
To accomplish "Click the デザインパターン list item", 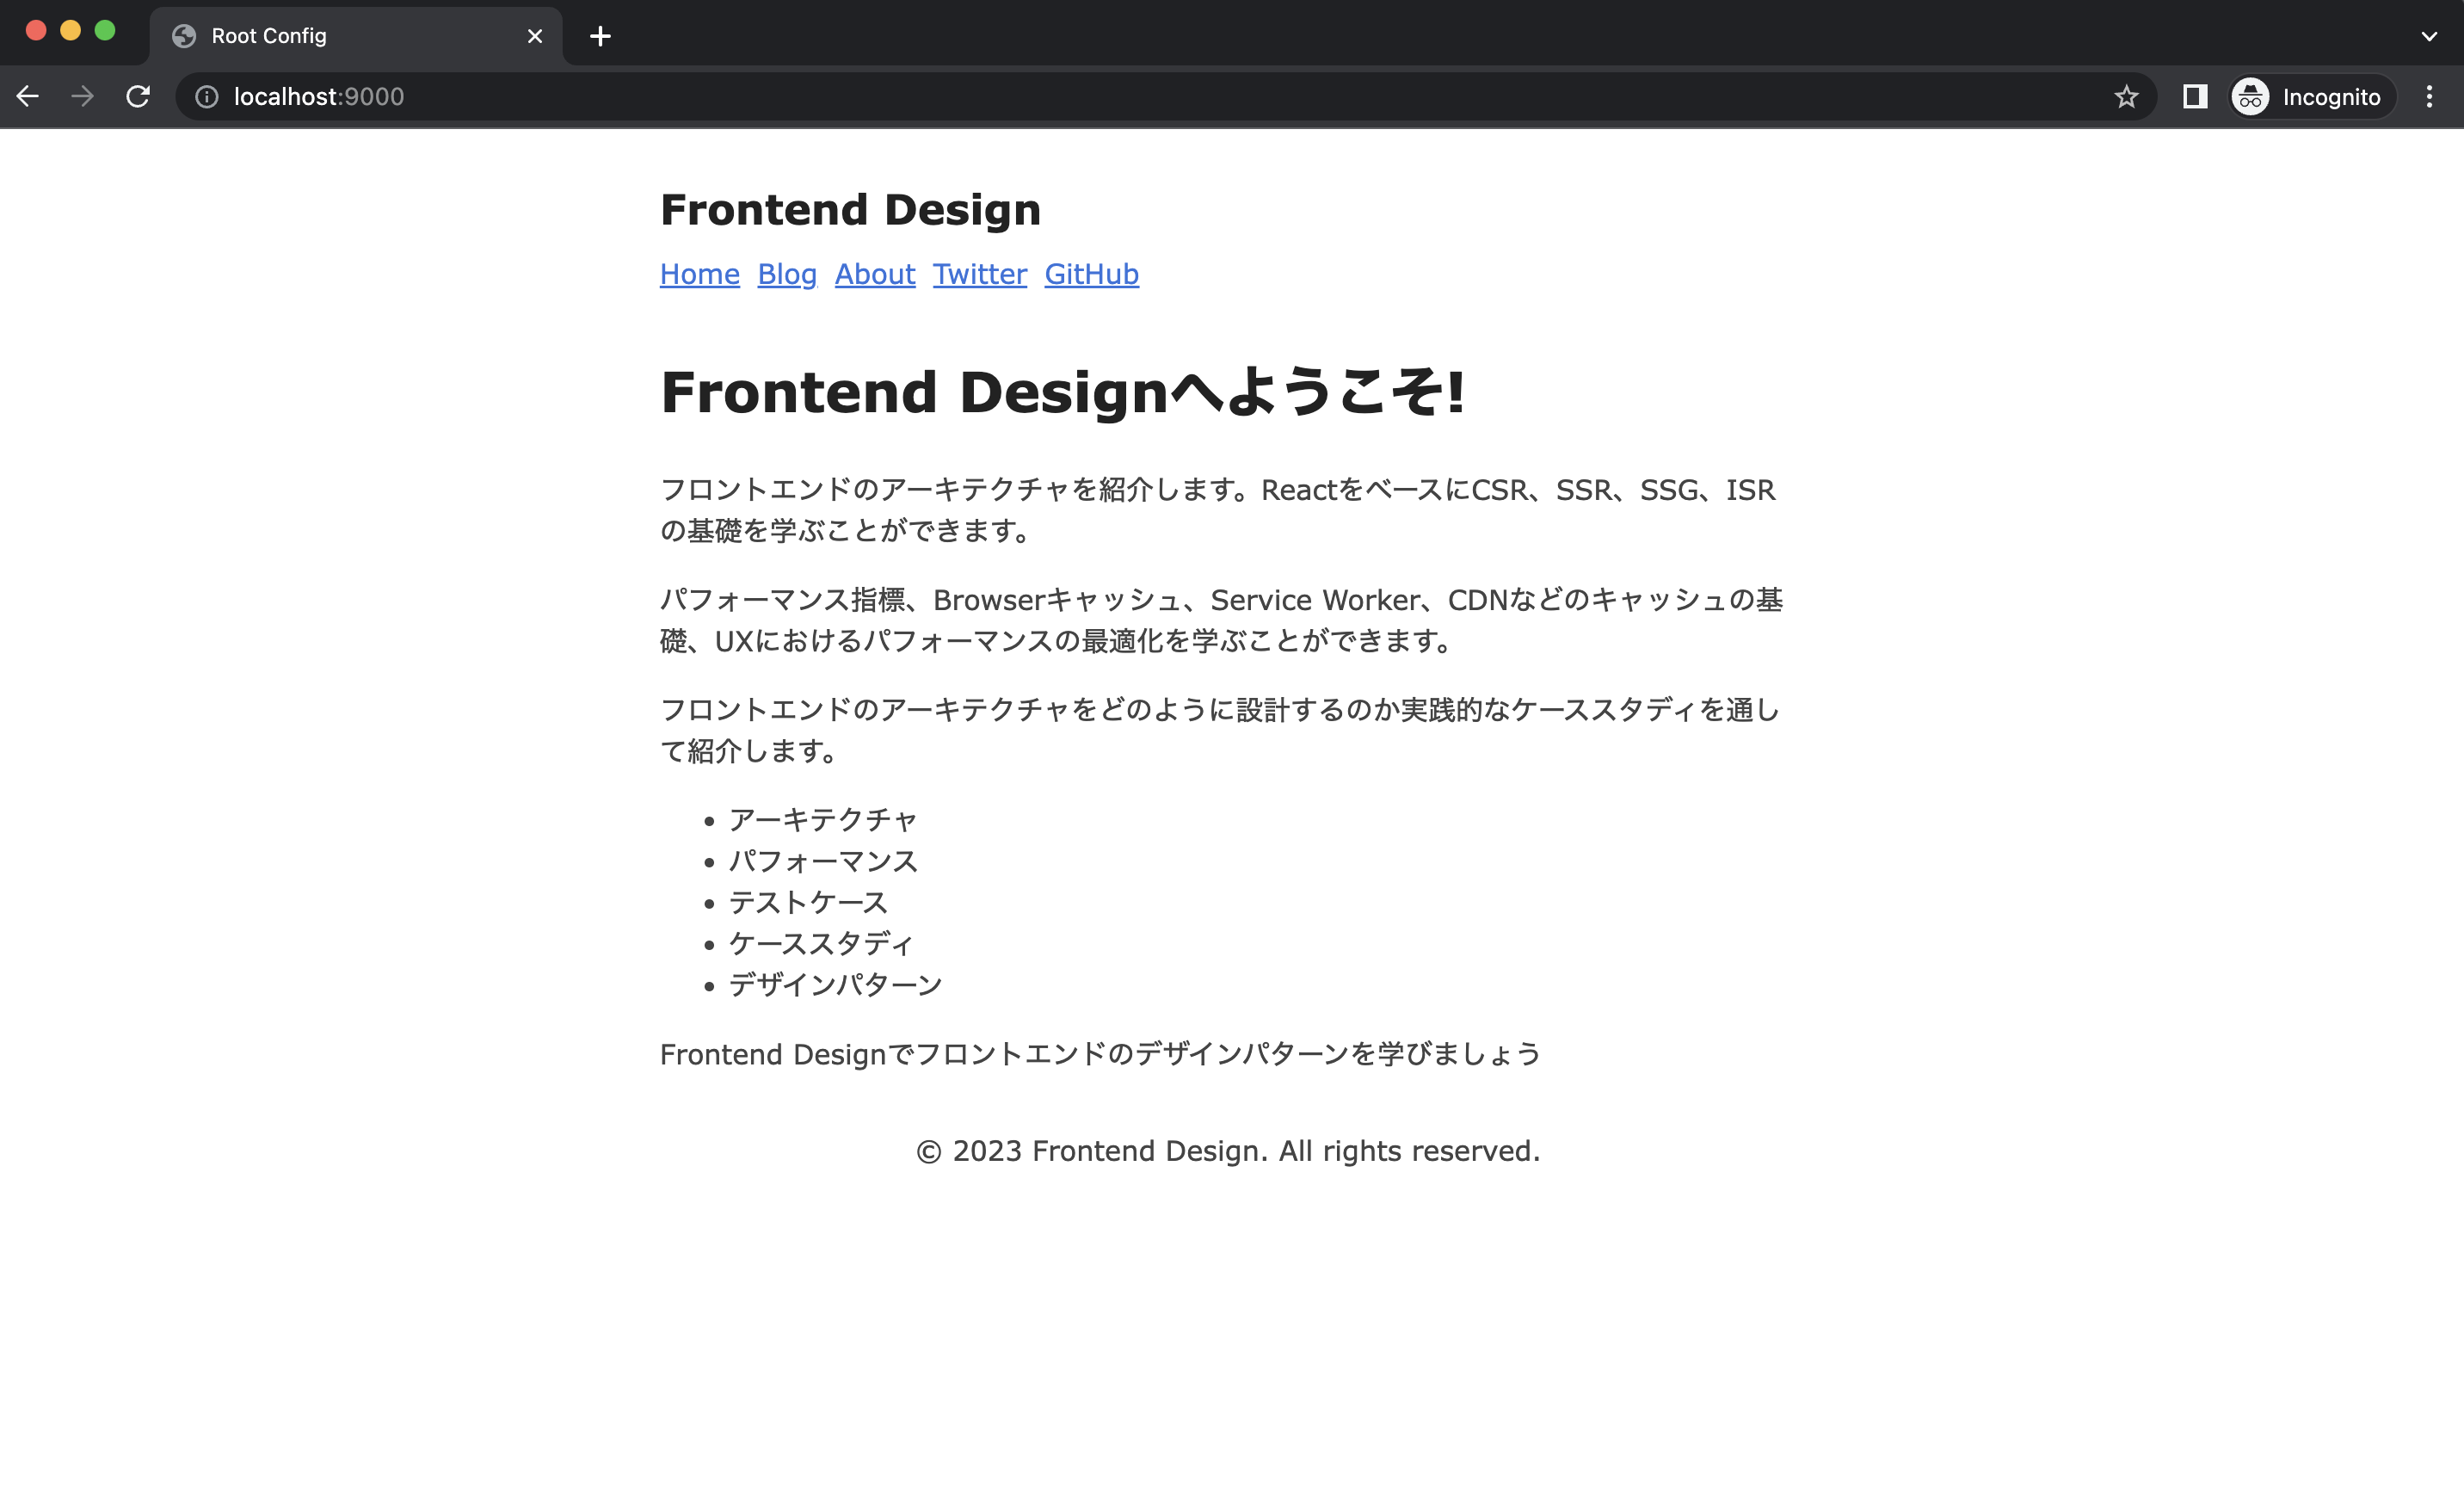I will [x=835, y=985].
